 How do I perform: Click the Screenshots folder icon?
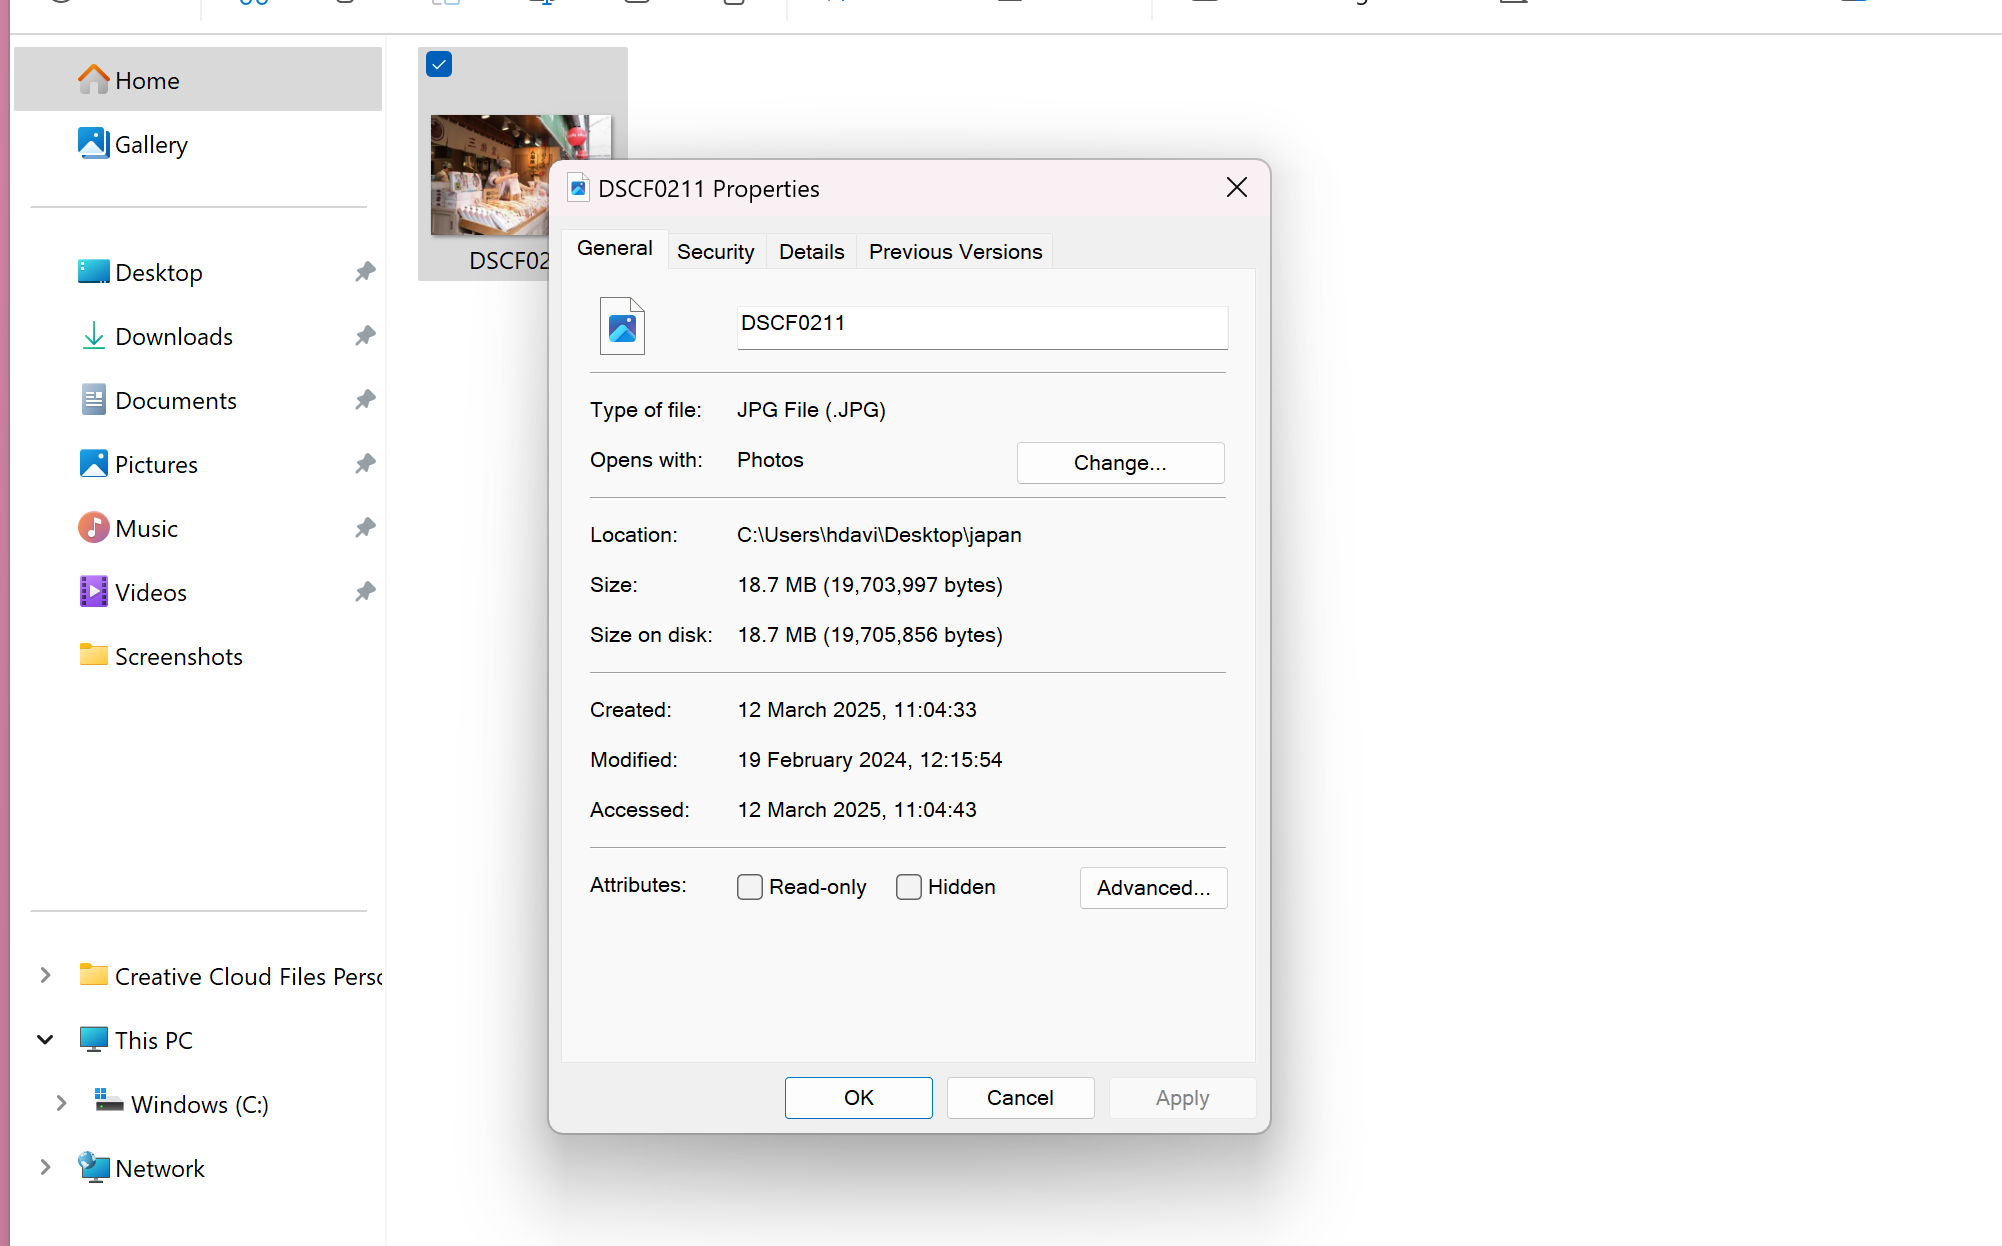tap(93, 655)
